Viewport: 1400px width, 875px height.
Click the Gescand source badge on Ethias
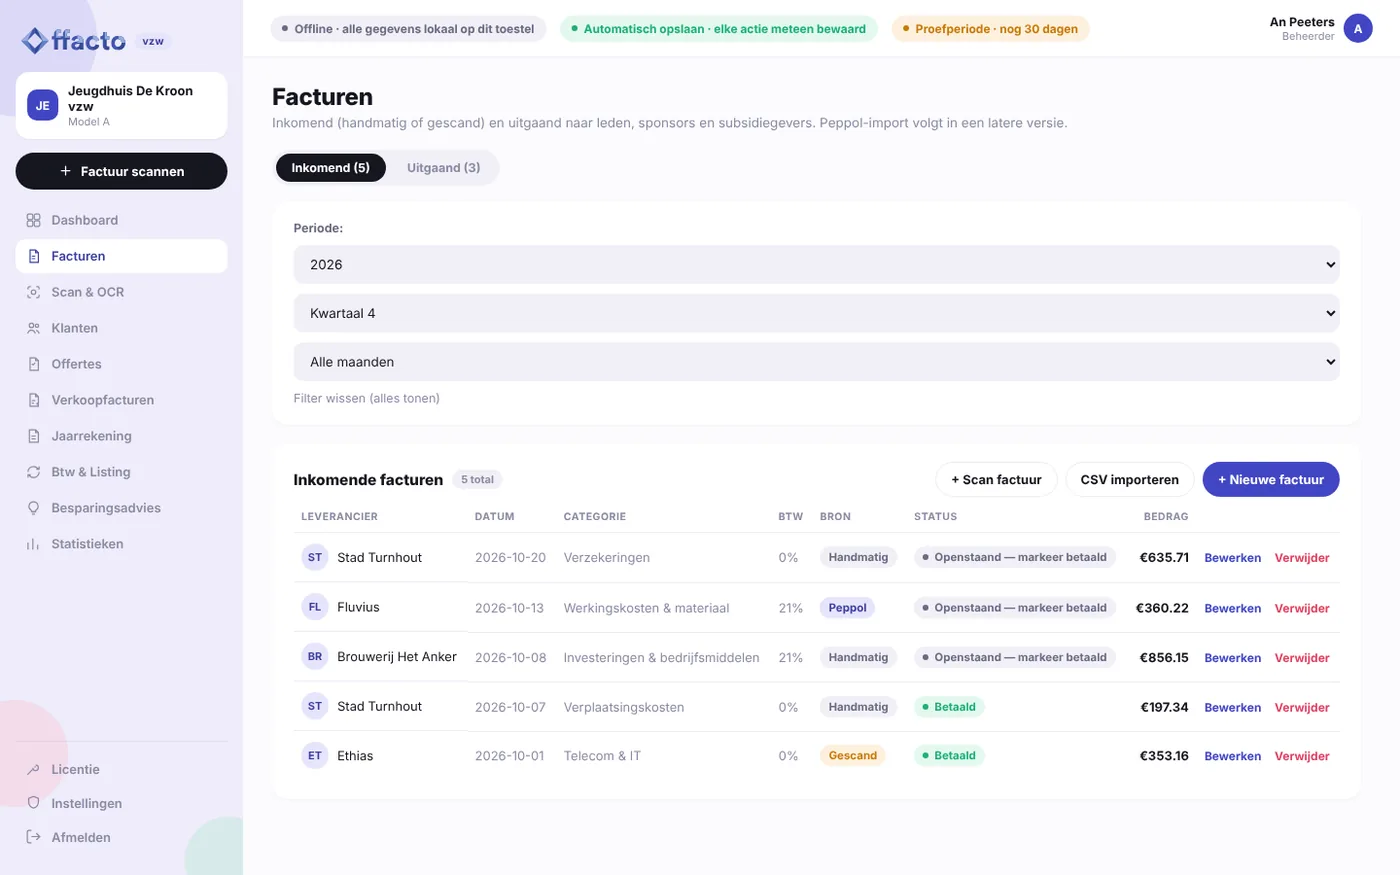tap(853, 756)
